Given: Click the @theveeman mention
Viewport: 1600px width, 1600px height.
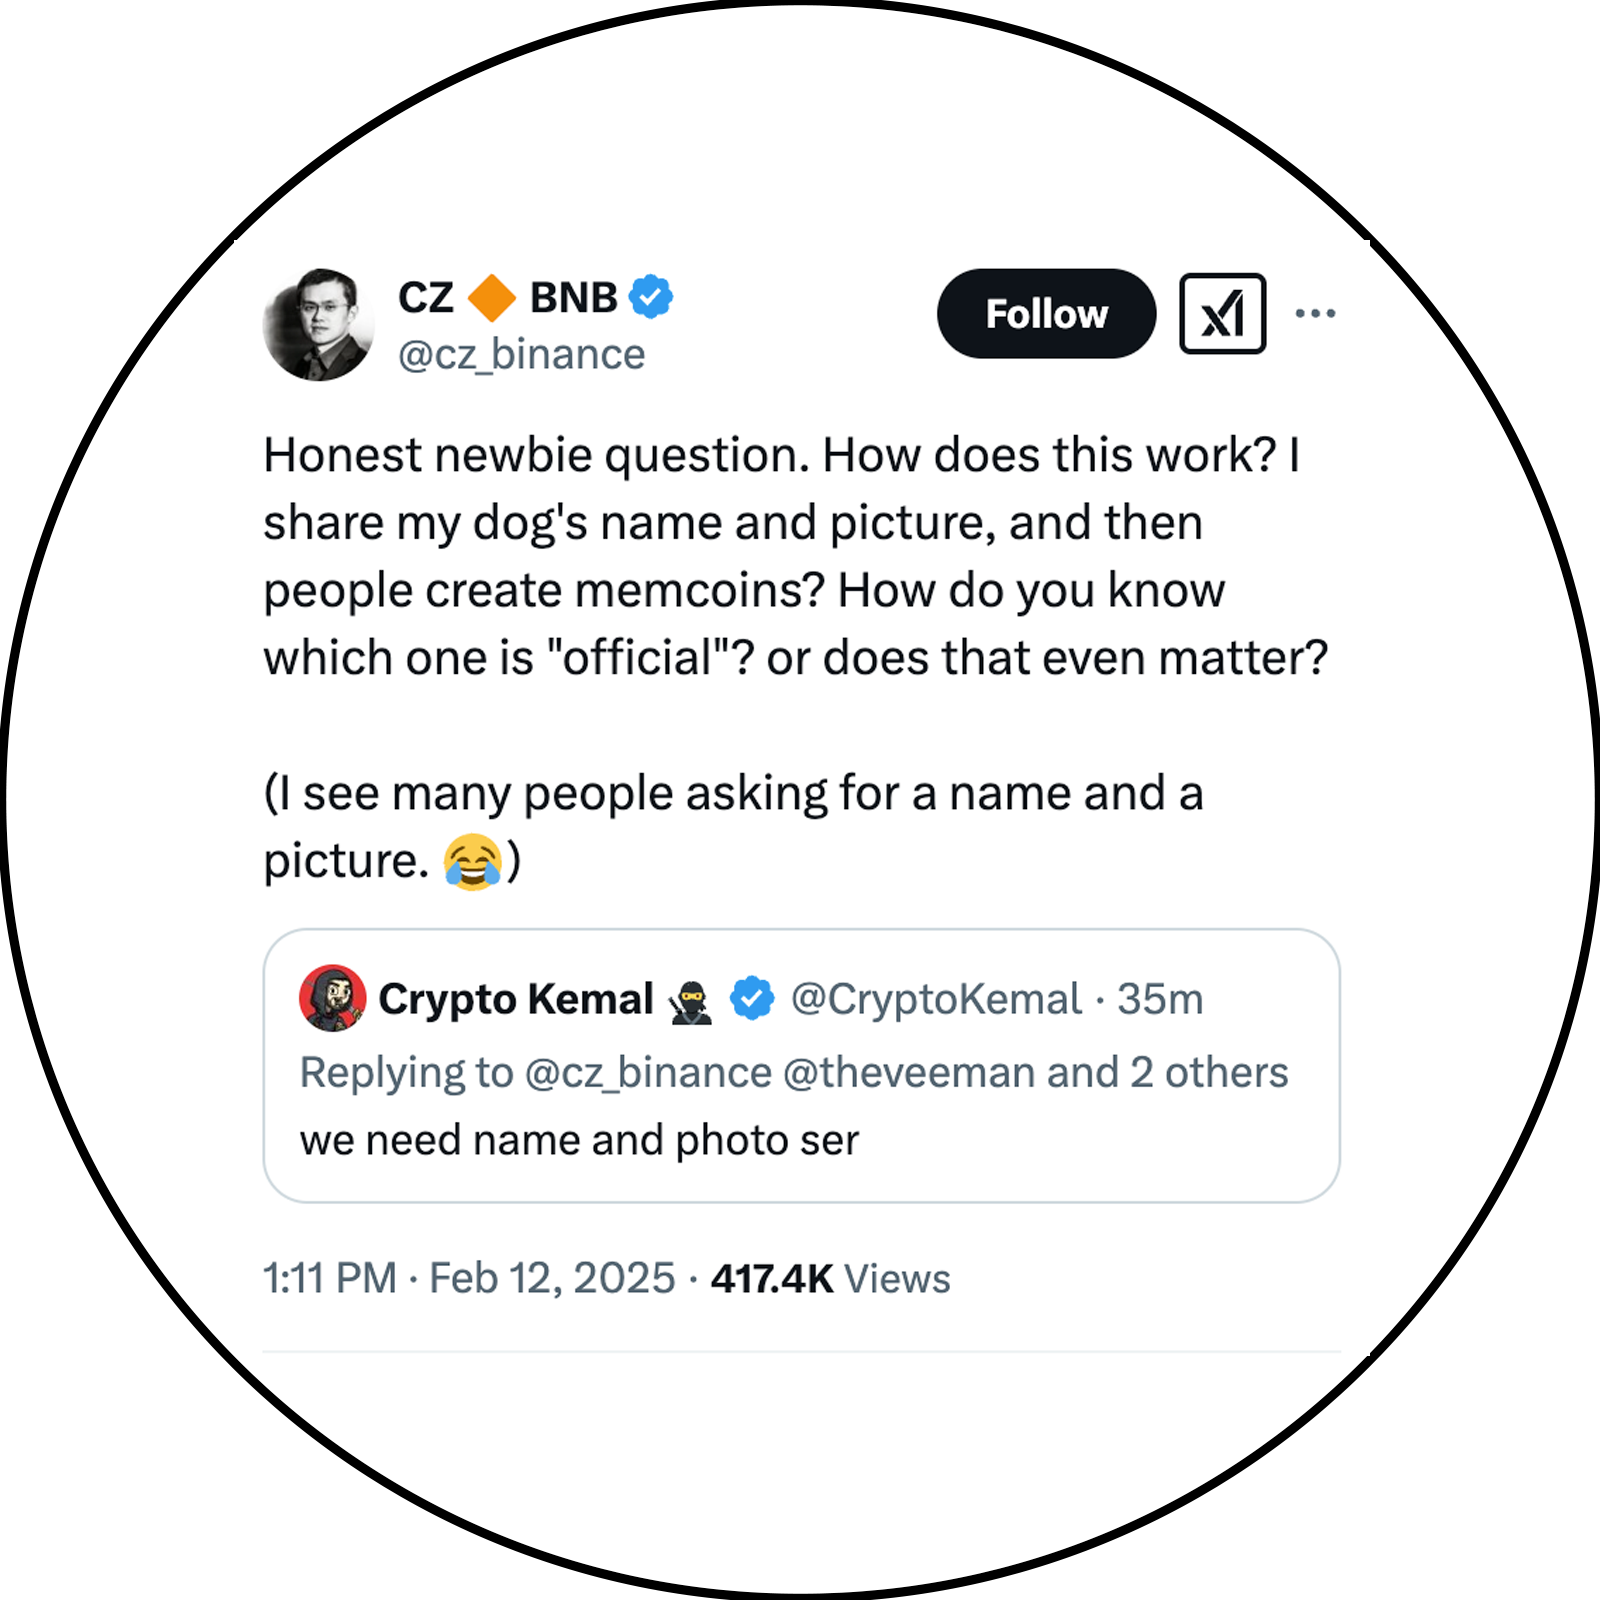Looking at the screenshot, I should (909, 1073).
